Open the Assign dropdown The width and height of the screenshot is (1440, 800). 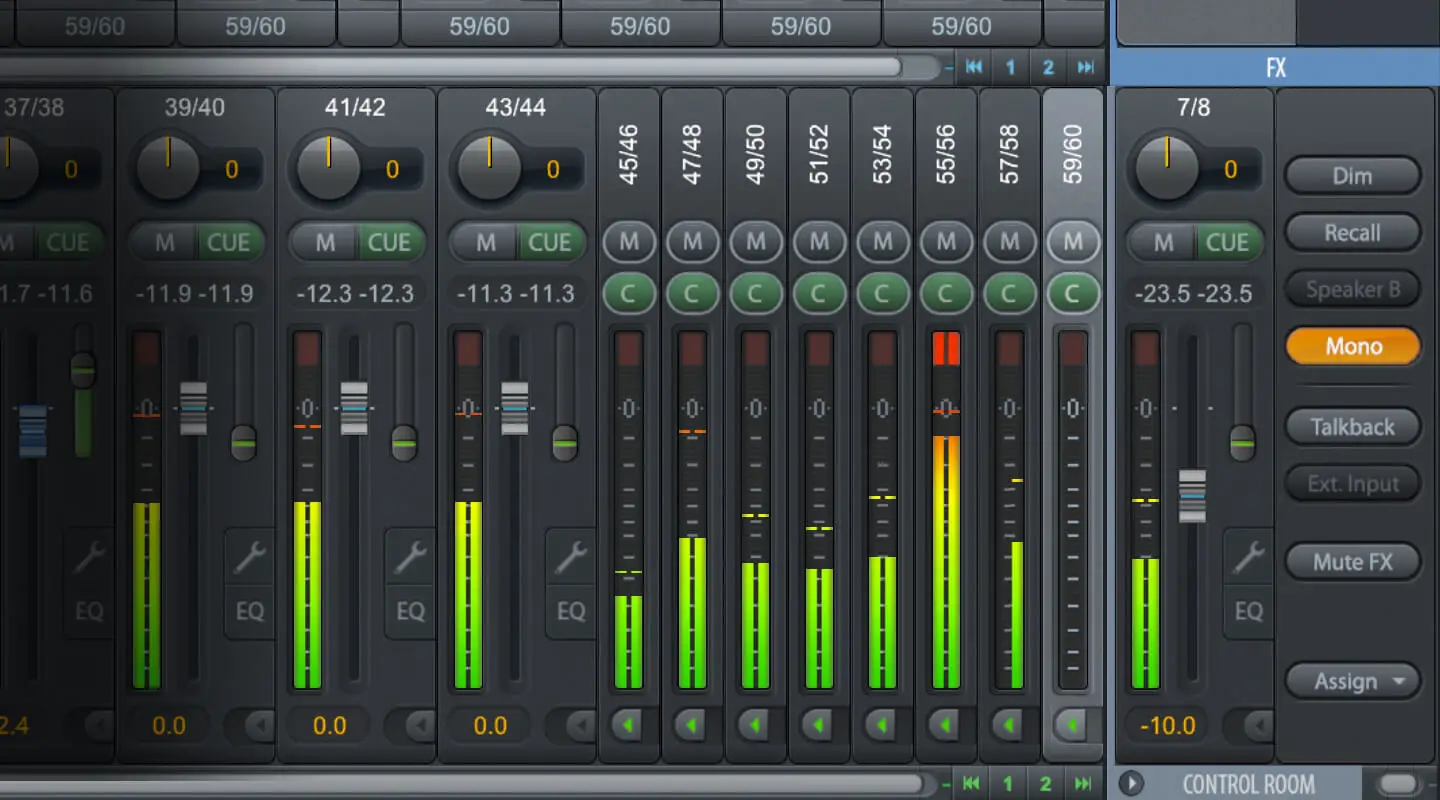pos(1352,681)
